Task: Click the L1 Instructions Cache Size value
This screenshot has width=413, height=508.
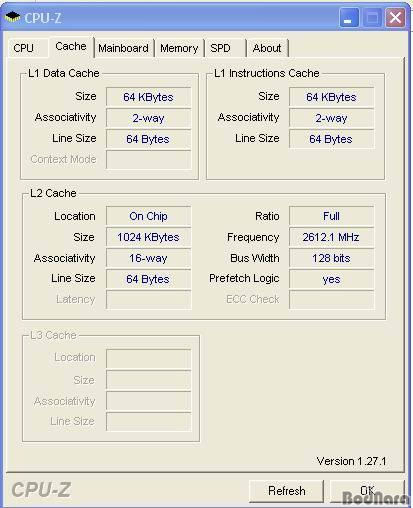Action: pyautogui.click(x=331, y=97)
